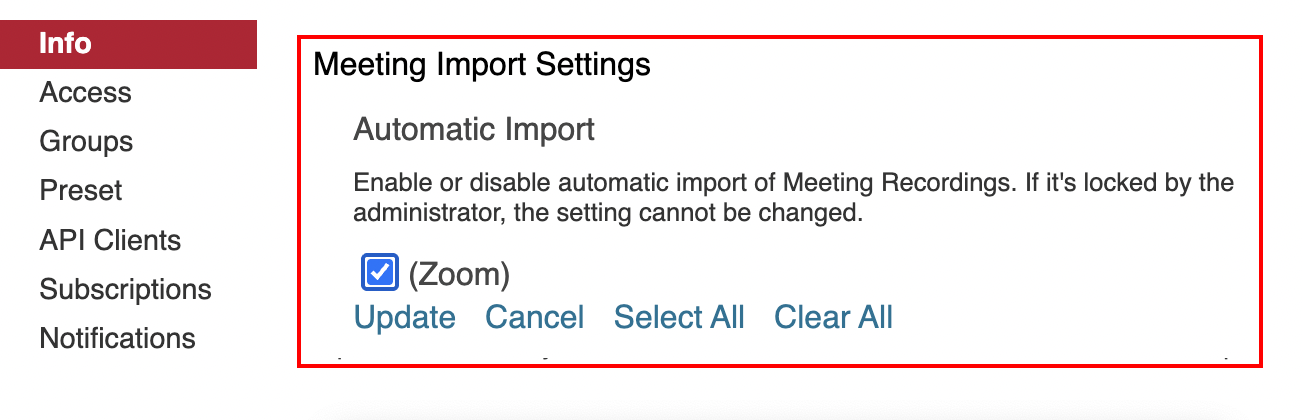This screenshot has width=1302, height=420.
Task: Click the Meeting Import Settings heading
Action: pyautogui.click(x=482, y=66)
